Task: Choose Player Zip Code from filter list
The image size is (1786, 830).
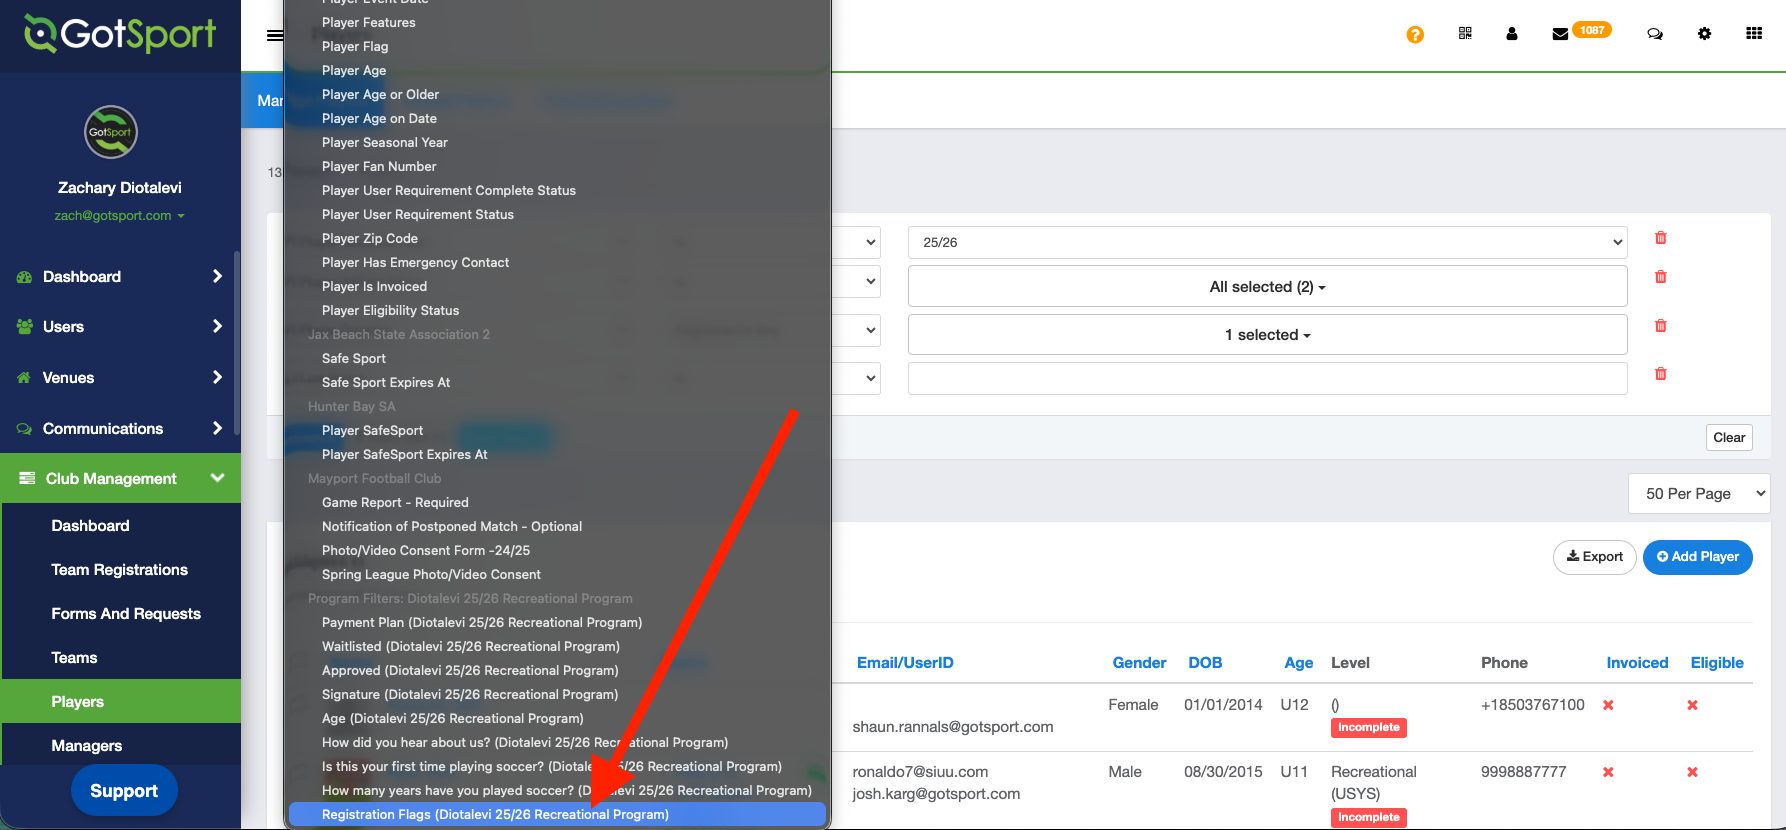Action: 370,239
